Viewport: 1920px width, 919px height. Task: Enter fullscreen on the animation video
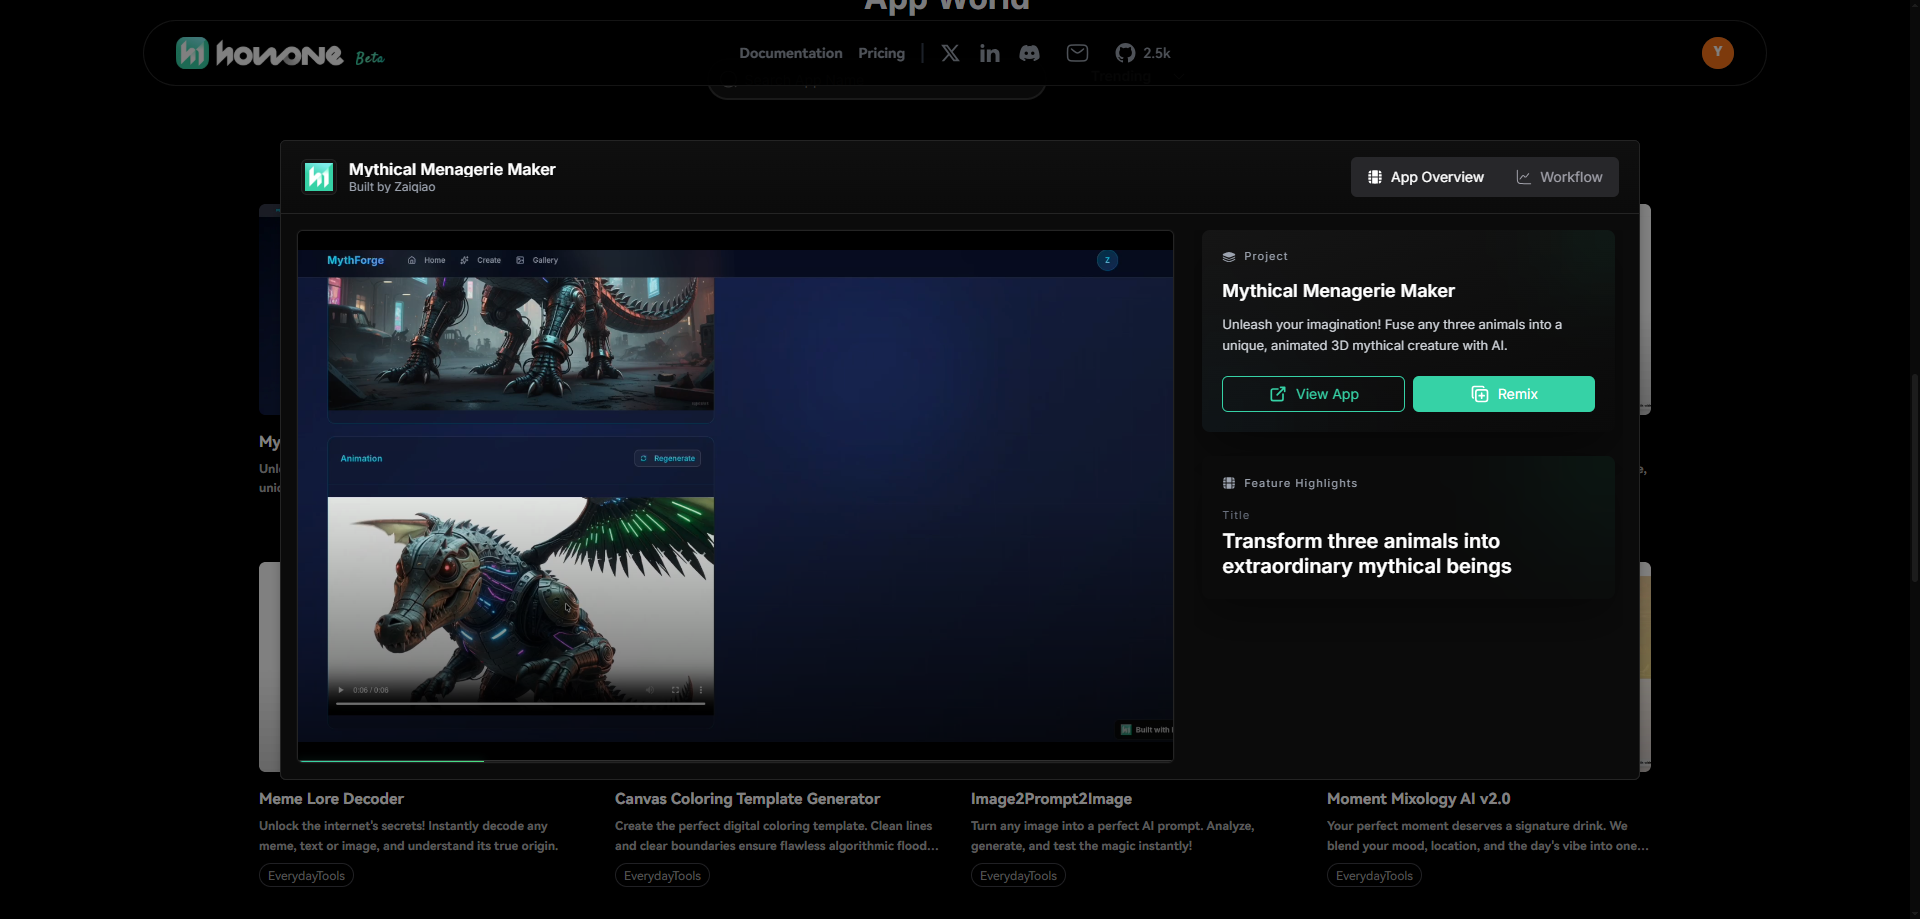(x=676, y=690)
